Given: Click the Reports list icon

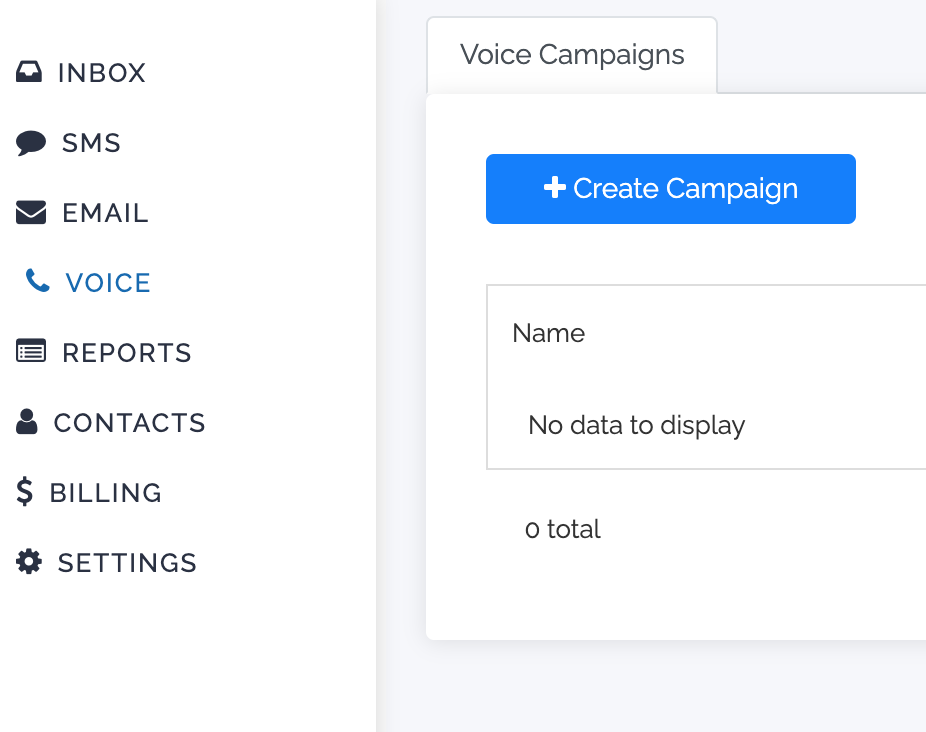Looking at the screenshot, I should [x=31, y=352].
